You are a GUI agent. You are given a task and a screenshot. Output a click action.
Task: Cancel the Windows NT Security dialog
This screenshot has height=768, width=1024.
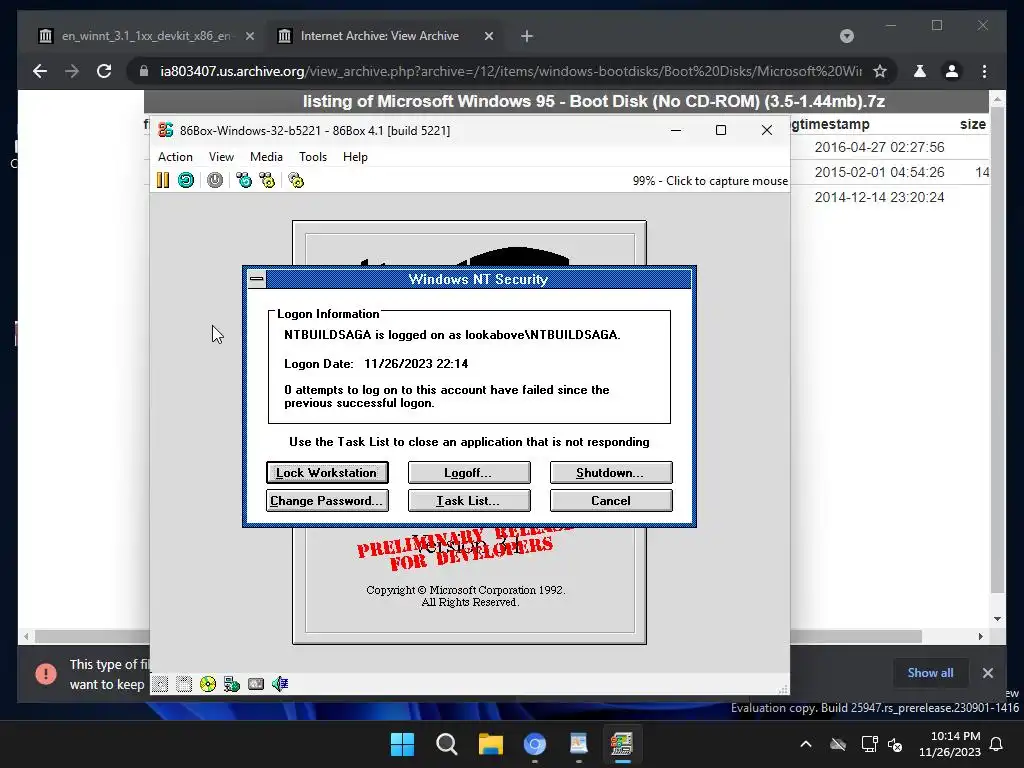point(611,500)
